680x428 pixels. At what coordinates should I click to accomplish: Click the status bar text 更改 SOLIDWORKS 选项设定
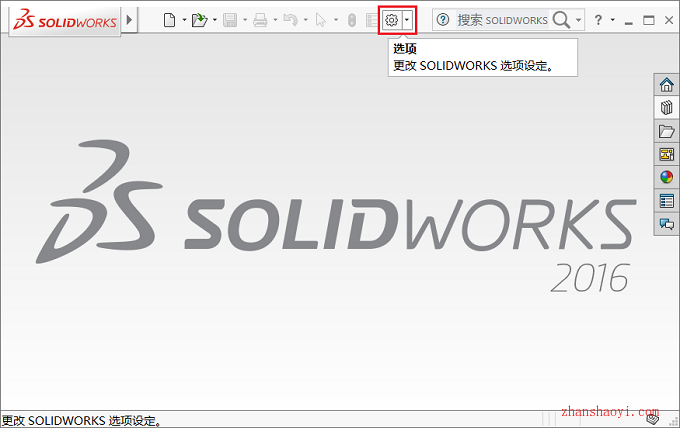[x=82, y=421]
